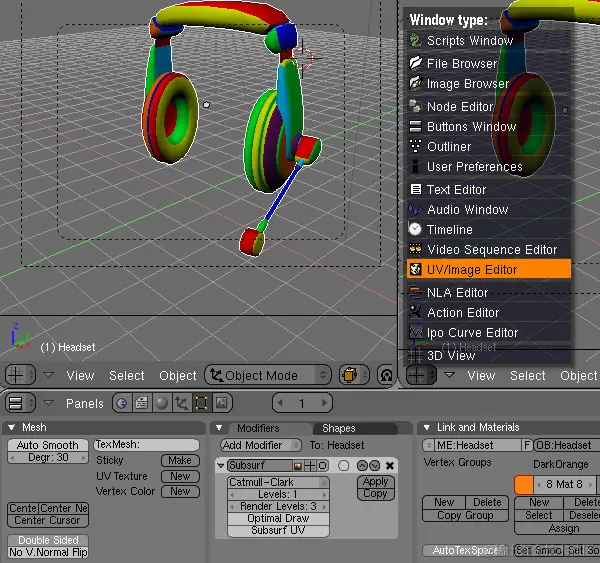The image size is (600, 563).
Task: Toggle Subsurf render-enable icon
Action: click(x=298, y=466)
